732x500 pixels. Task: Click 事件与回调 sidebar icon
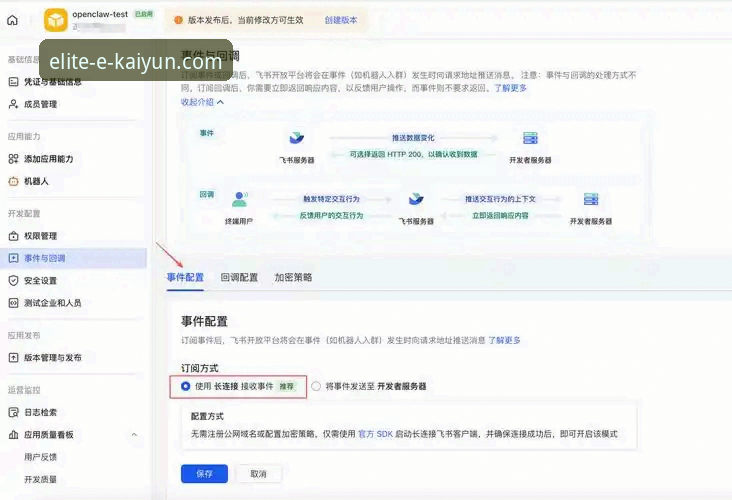click(14, 258)
